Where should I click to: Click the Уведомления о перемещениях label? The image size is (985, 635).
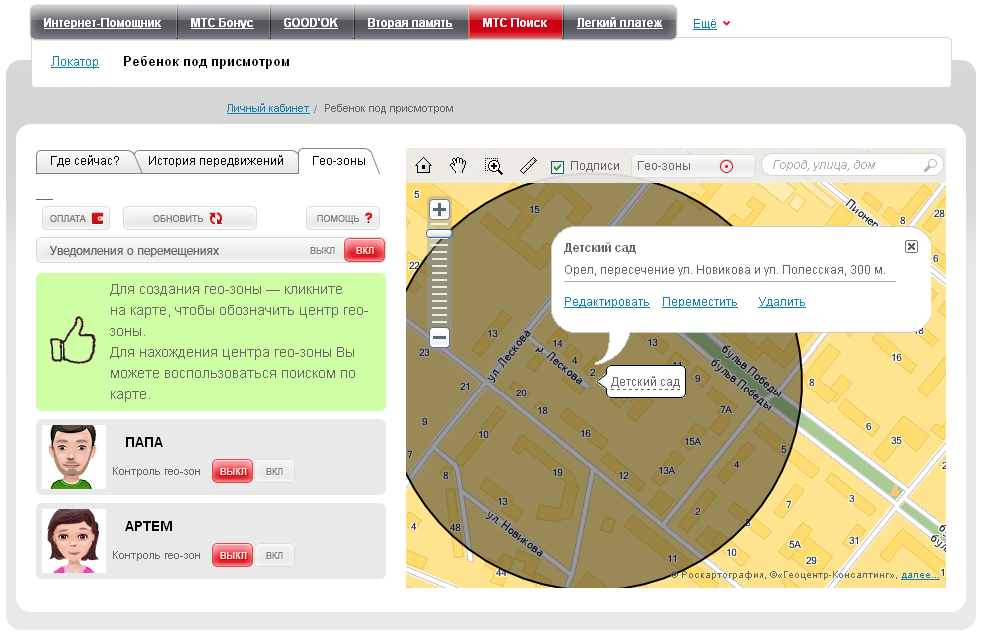pyautogui.click(x=134, y=251)
